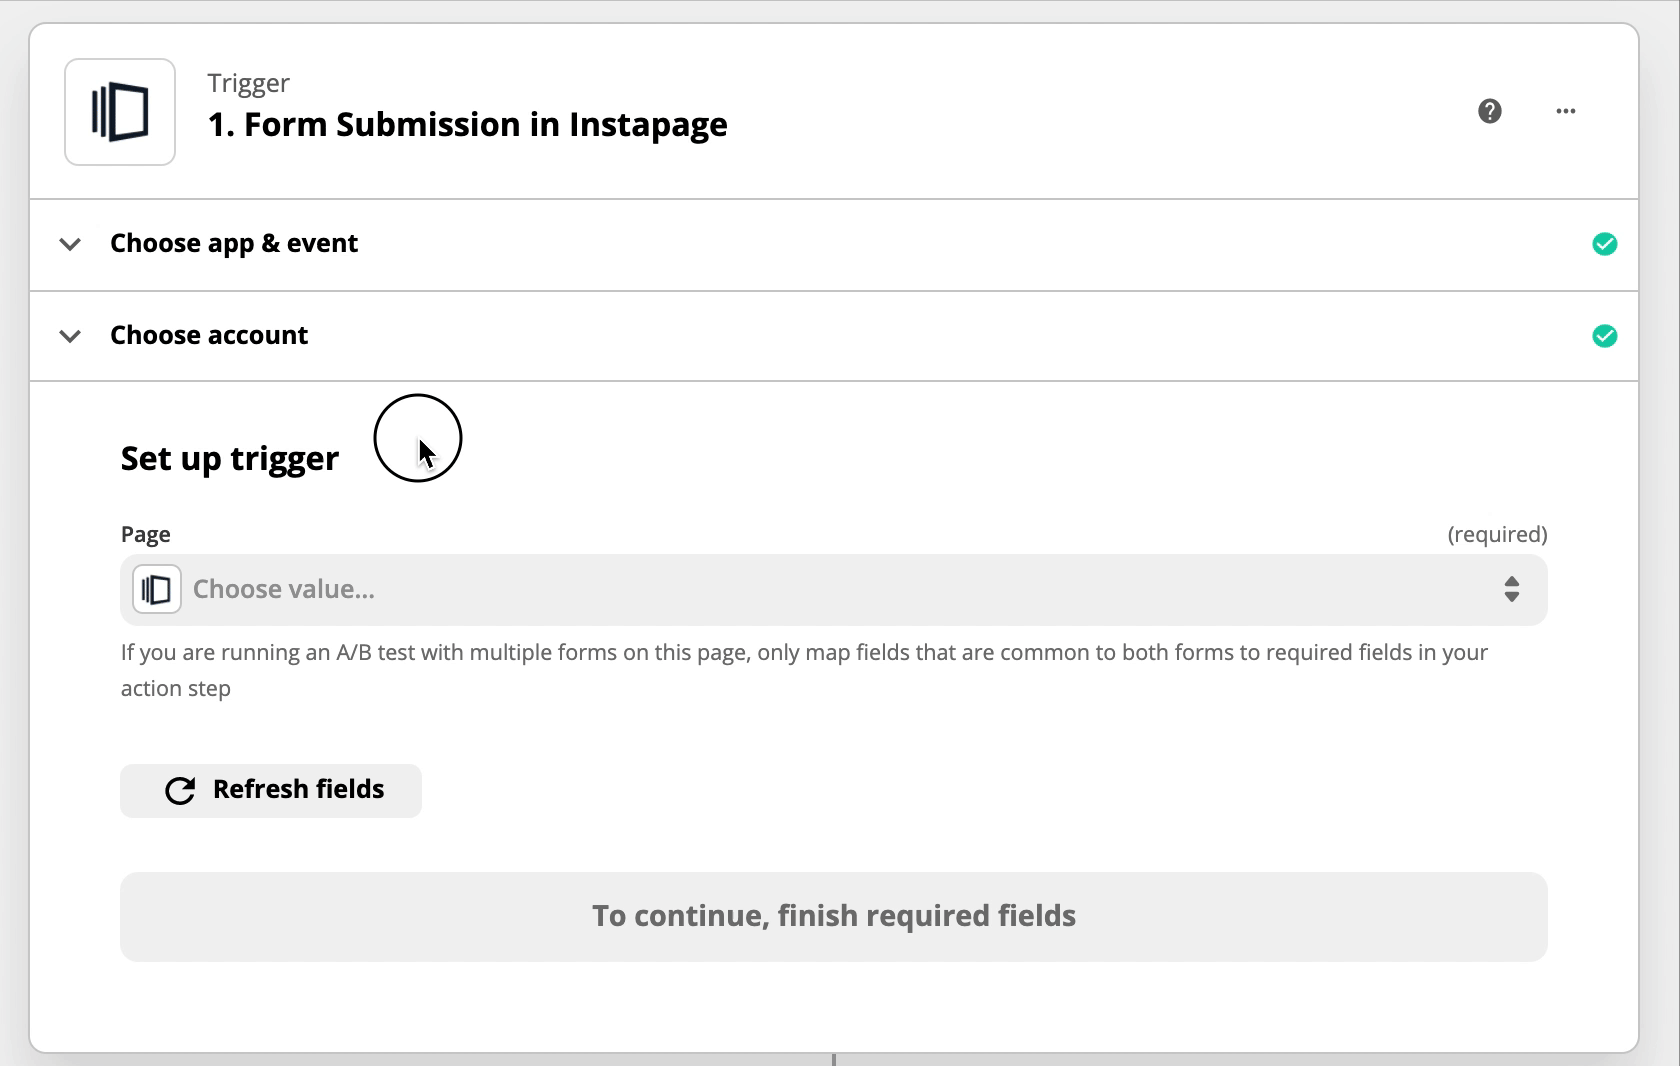This screenshot has width=1680, height=1066.
Task: Collapse the Choose app & event chevron
Action: [x=70, y=244]
